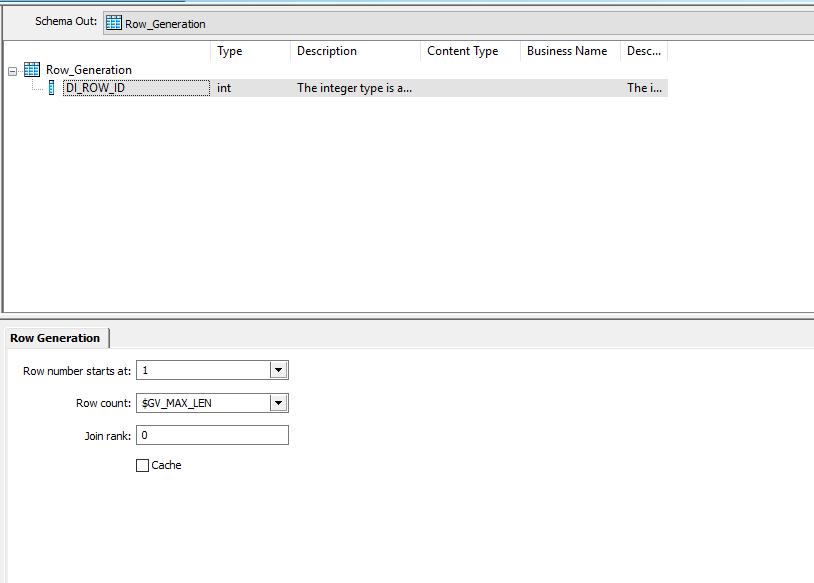The height and width of the screenshot is (583, 814).
Task: Collapse the Row_Generation tree node
Action: [x=12, y=71]
